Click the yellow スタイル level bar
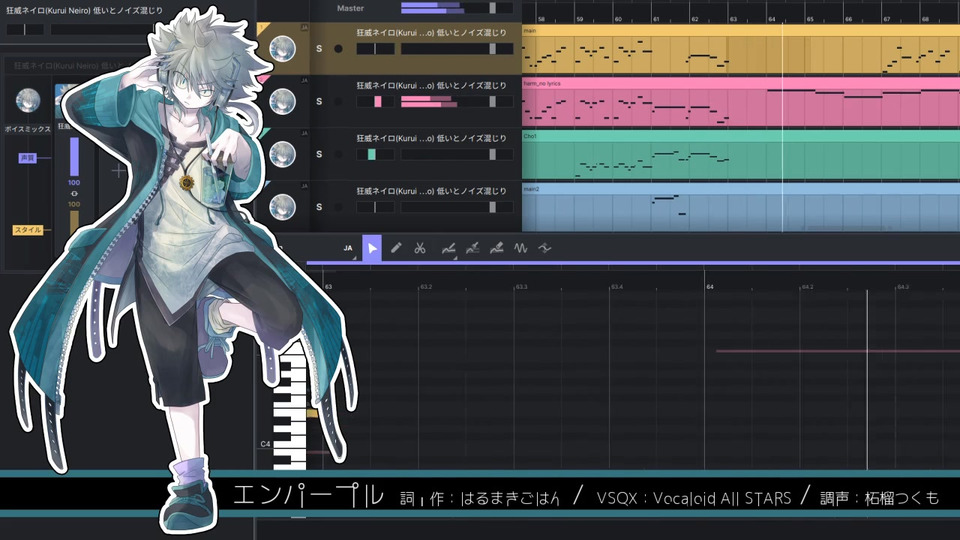 (x=74, y=223)
